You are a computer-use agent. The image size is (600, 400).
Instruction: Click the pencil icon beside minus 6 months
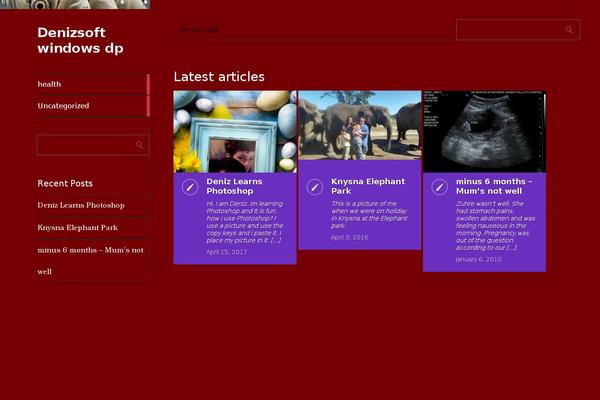click(x=439, y=187)
